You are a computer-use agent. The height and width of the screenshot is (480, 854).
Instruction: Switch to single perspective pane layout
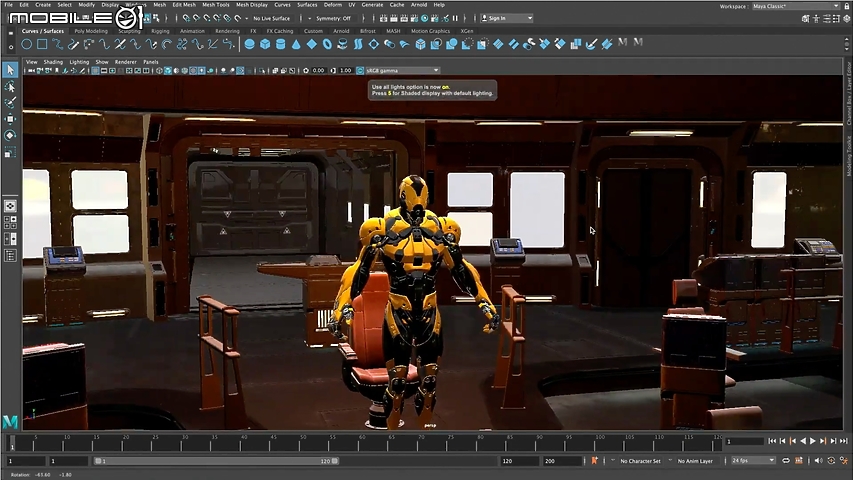pyautogui.click(x=10, y=206)
